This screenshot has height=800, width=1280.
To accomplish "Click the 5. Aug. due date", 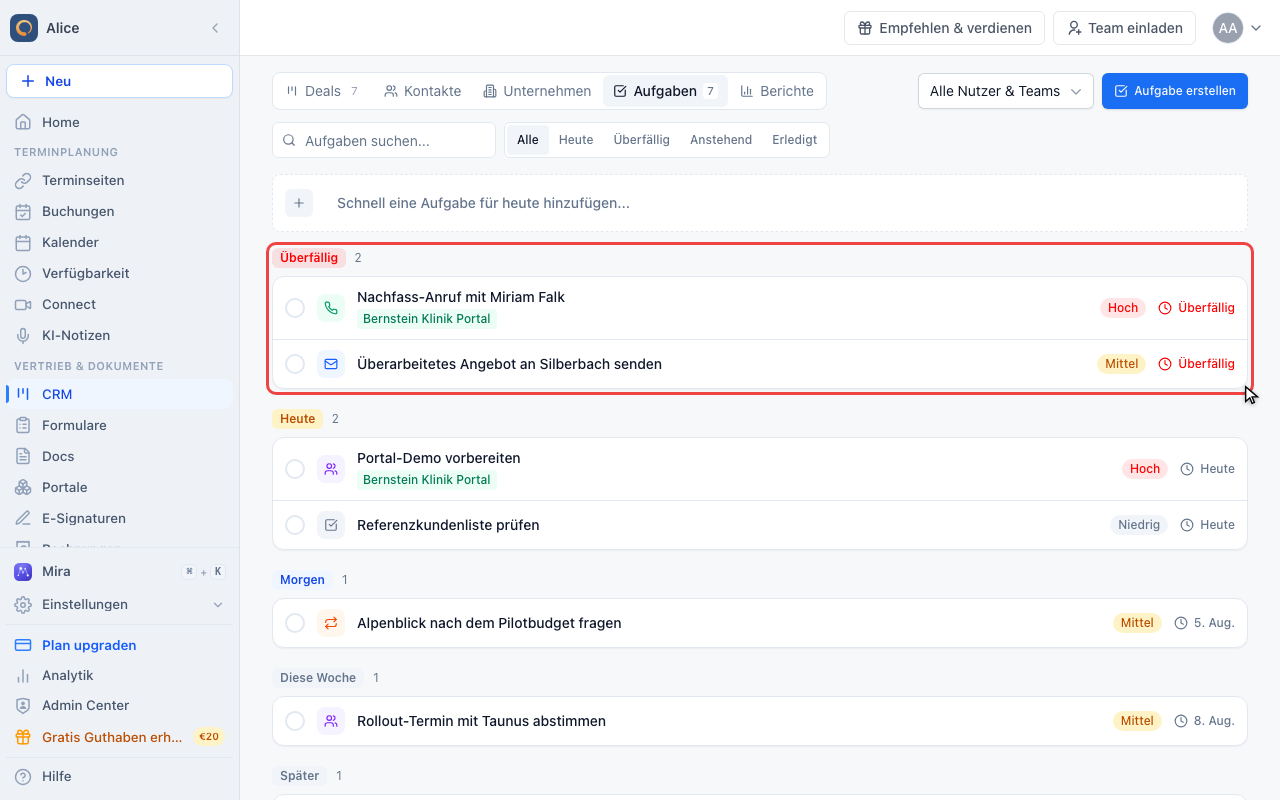I will click(x=1204, y=623).
